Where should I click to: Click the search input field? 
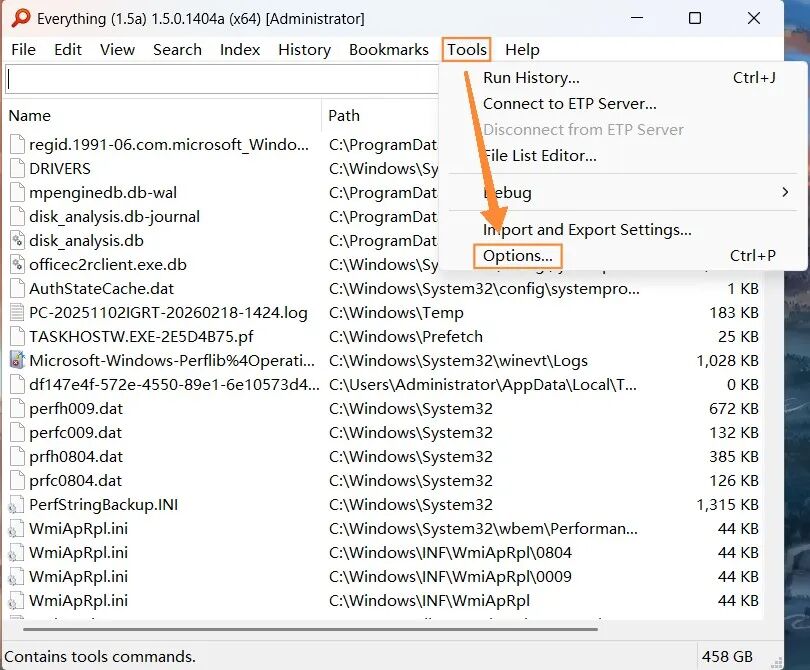(x=221, y=80)
